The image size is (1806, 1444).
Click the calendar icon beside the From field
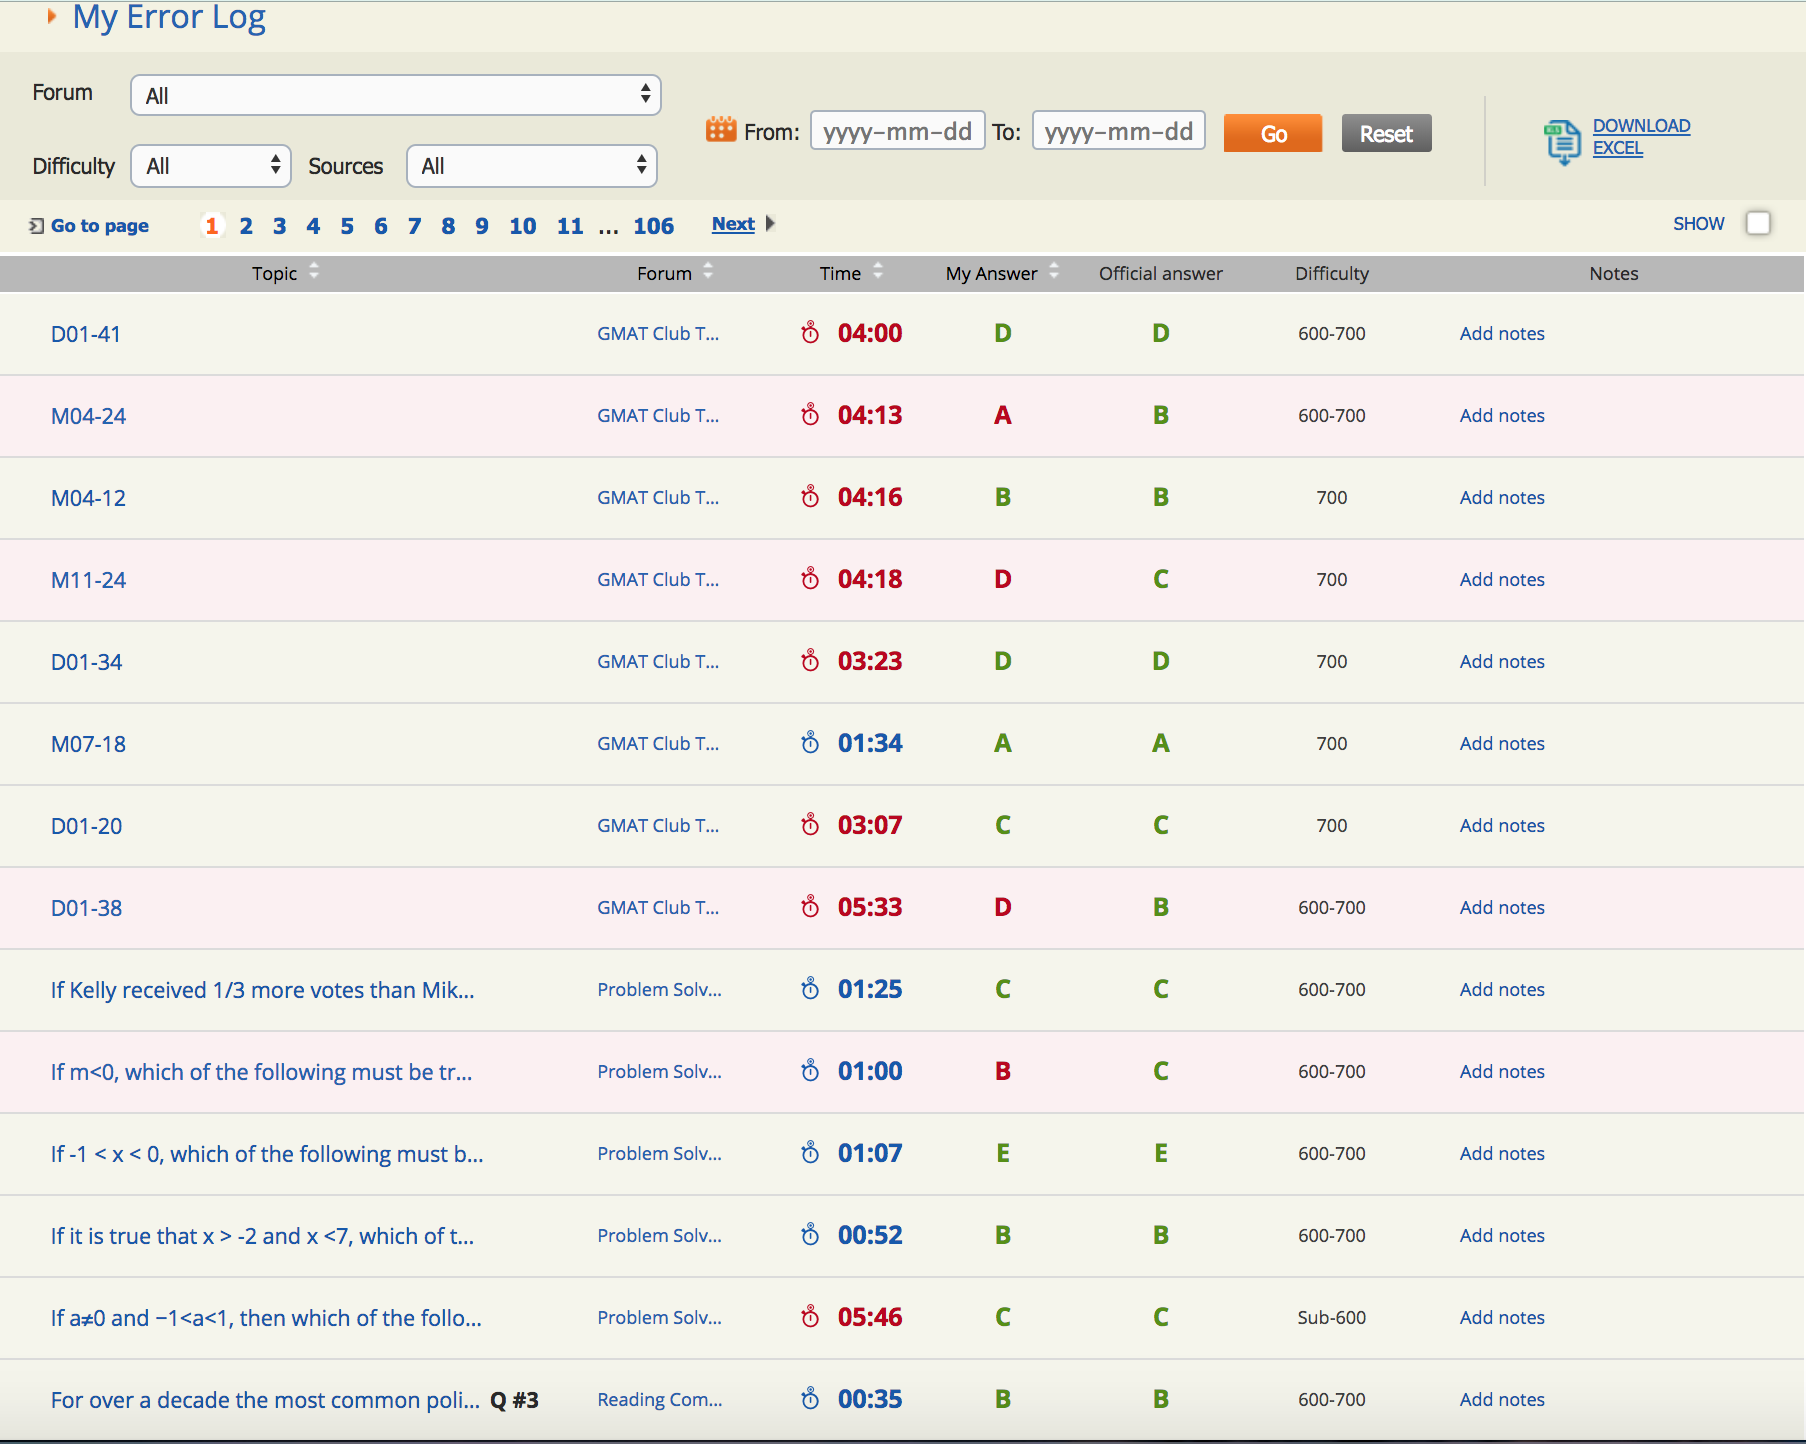point(722,130)
